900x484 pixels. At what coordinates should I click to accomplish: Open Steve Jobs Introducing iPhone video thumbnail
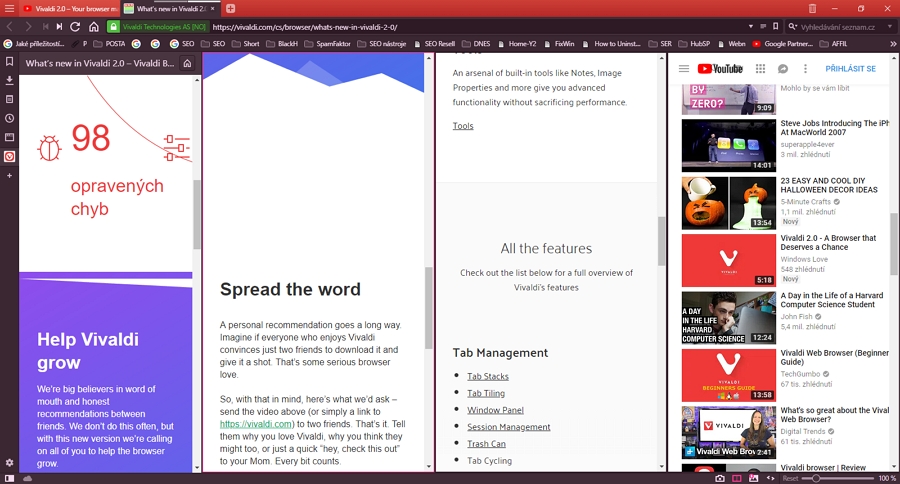pos(728,145)
